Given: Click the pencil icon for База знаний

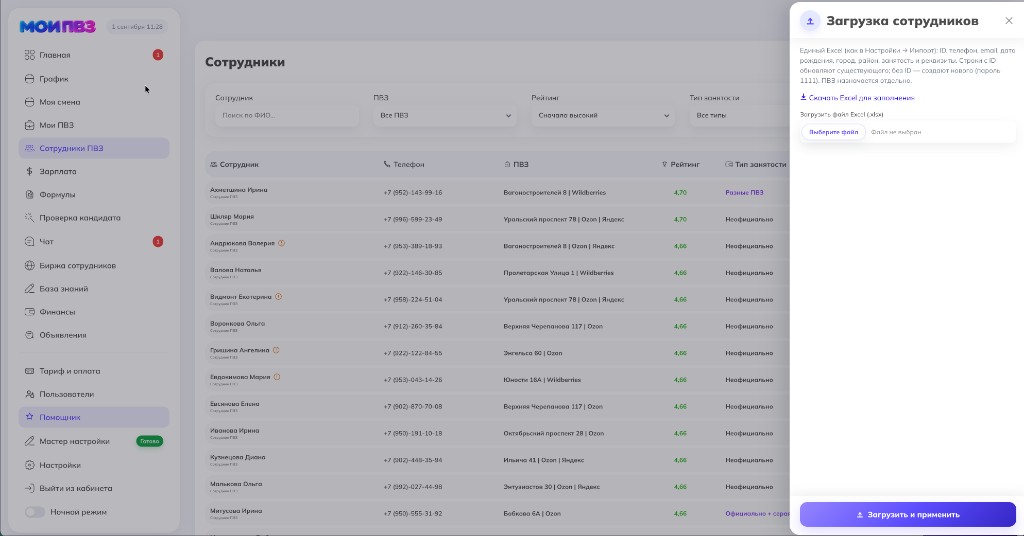Looking at the screenshot, I should point(29,289).
